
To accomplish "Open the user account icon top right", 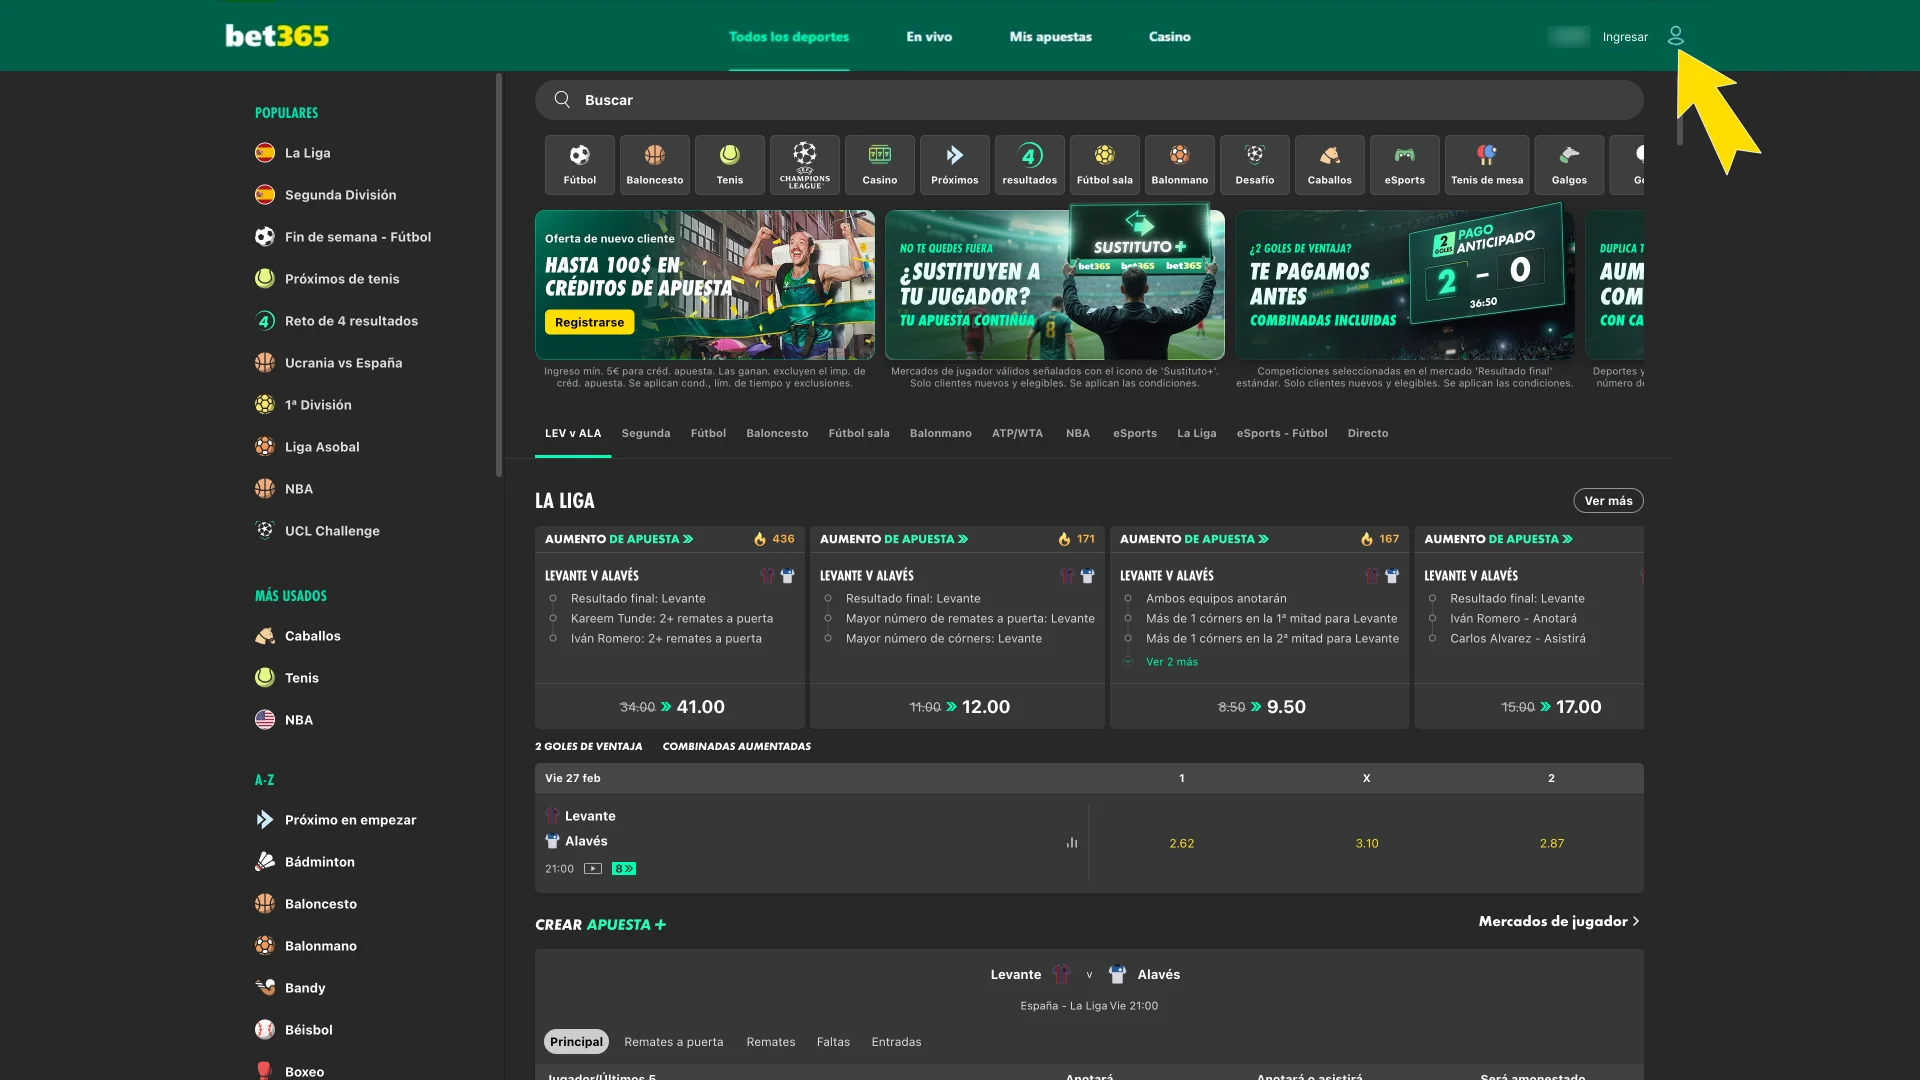I will (x=1676, y=36).
